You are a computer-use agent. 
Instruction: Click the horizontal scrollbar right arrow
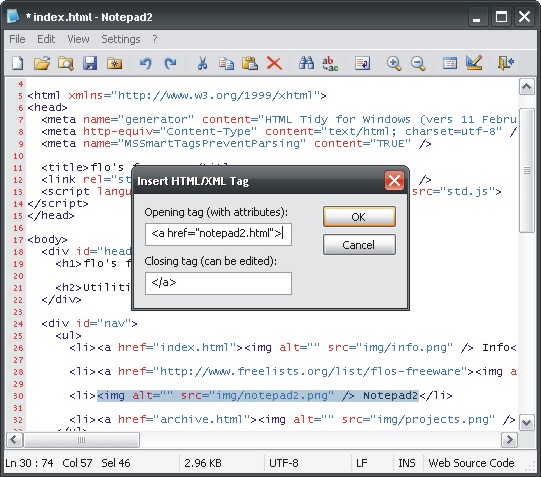click(x=509, y=440)
